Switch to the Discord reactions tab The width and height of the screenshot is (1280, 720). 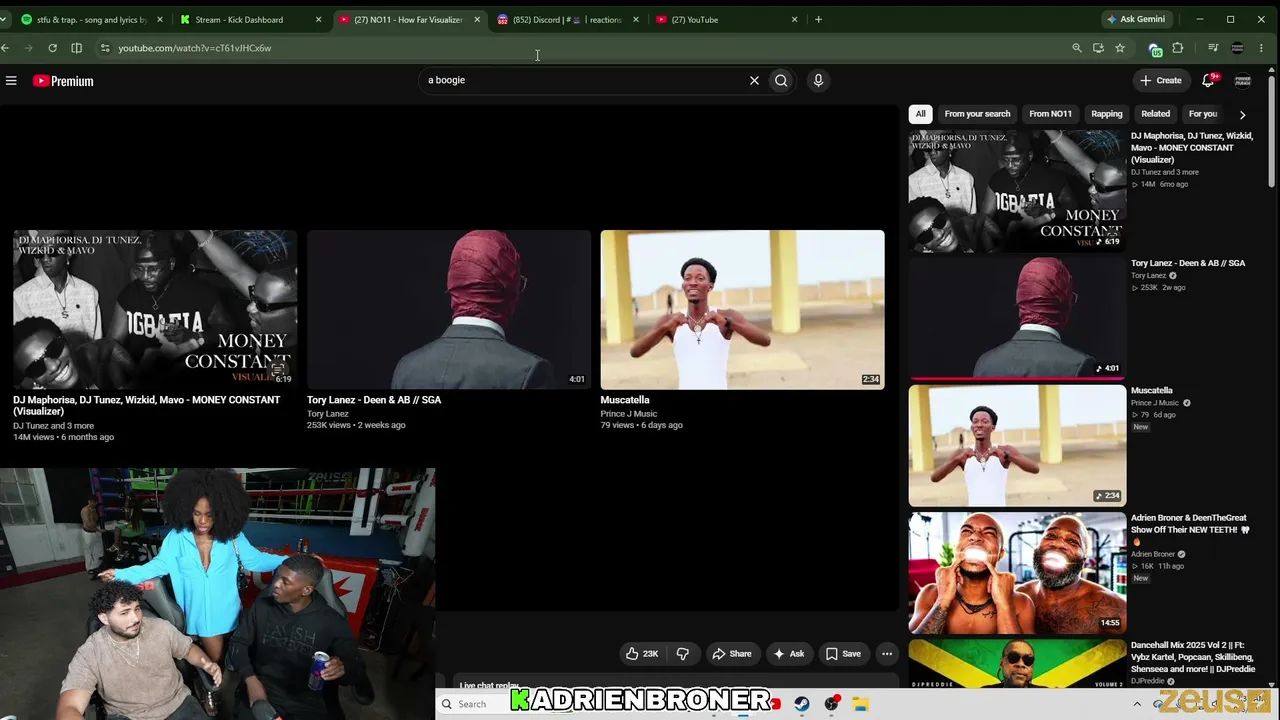pyautogui.click(x=568, y=19)
